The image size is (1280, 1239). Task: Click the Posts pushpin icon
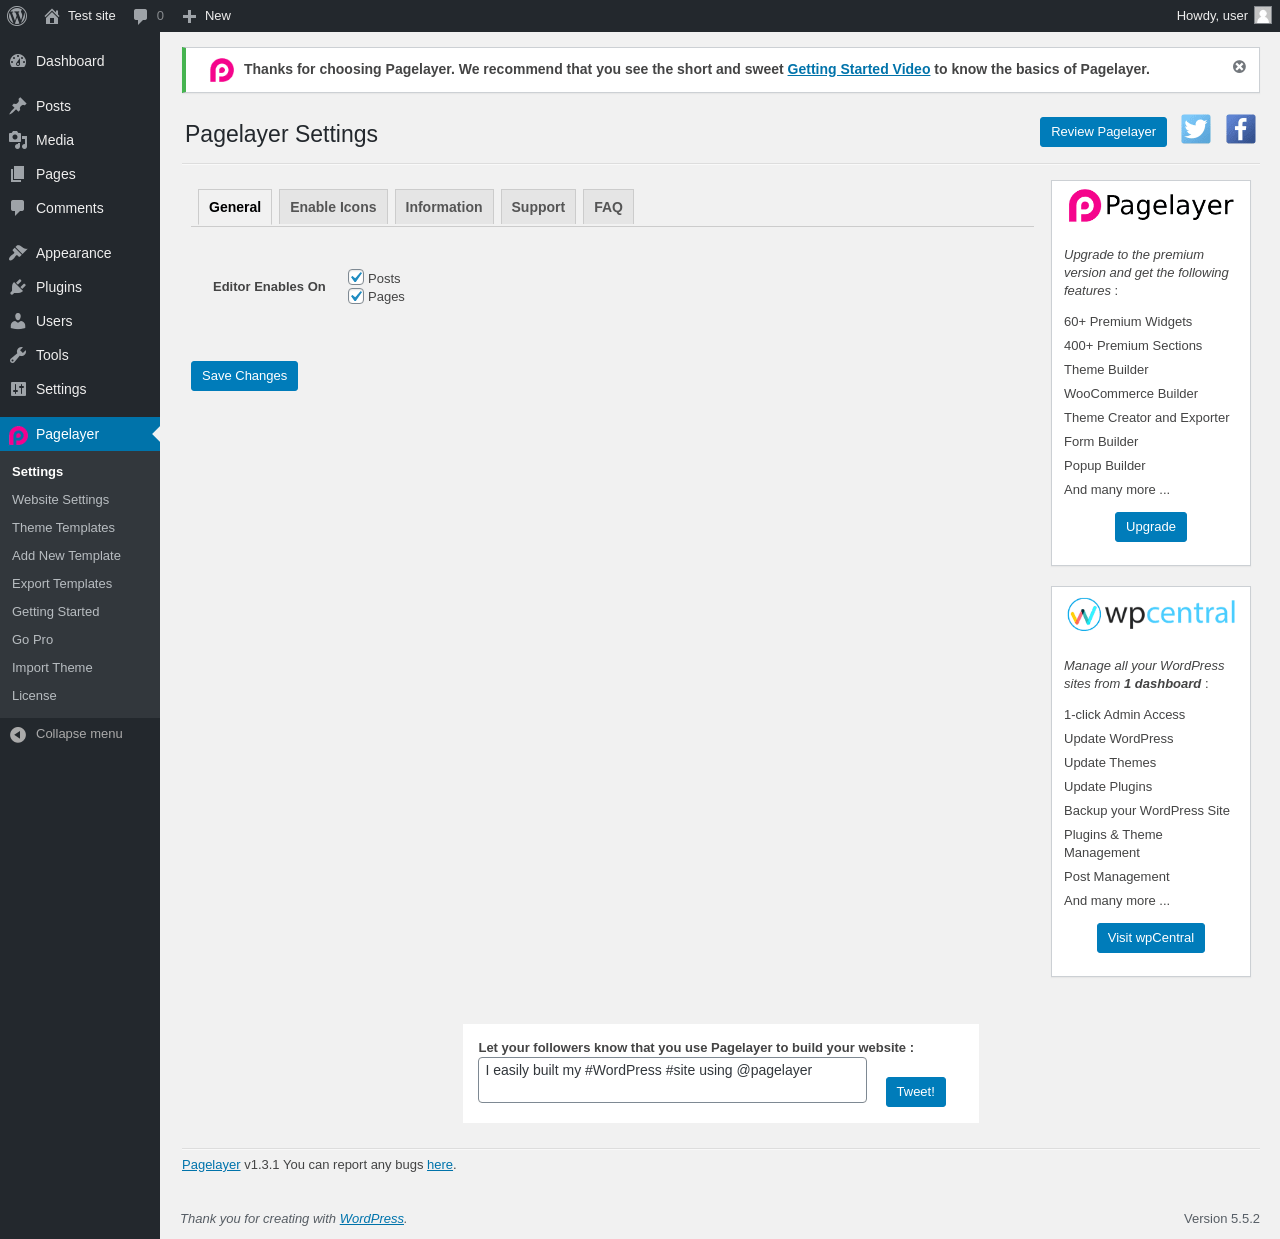18,106
